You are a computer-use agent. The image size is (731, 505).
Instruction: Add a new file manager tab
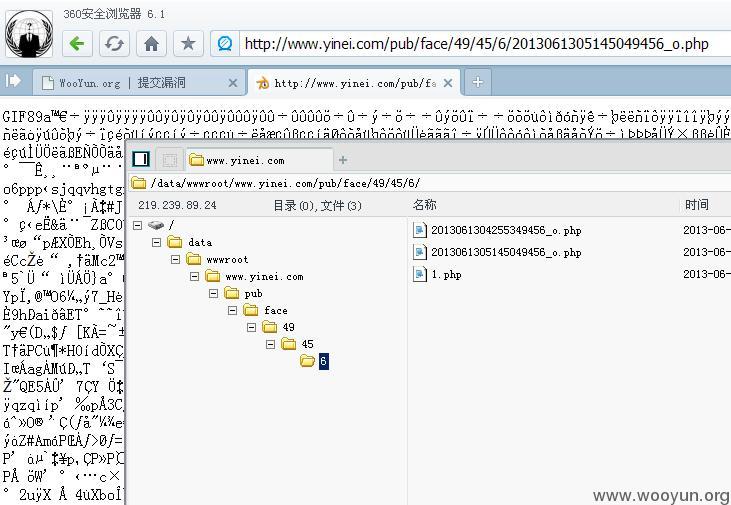(x=343, y=160)
